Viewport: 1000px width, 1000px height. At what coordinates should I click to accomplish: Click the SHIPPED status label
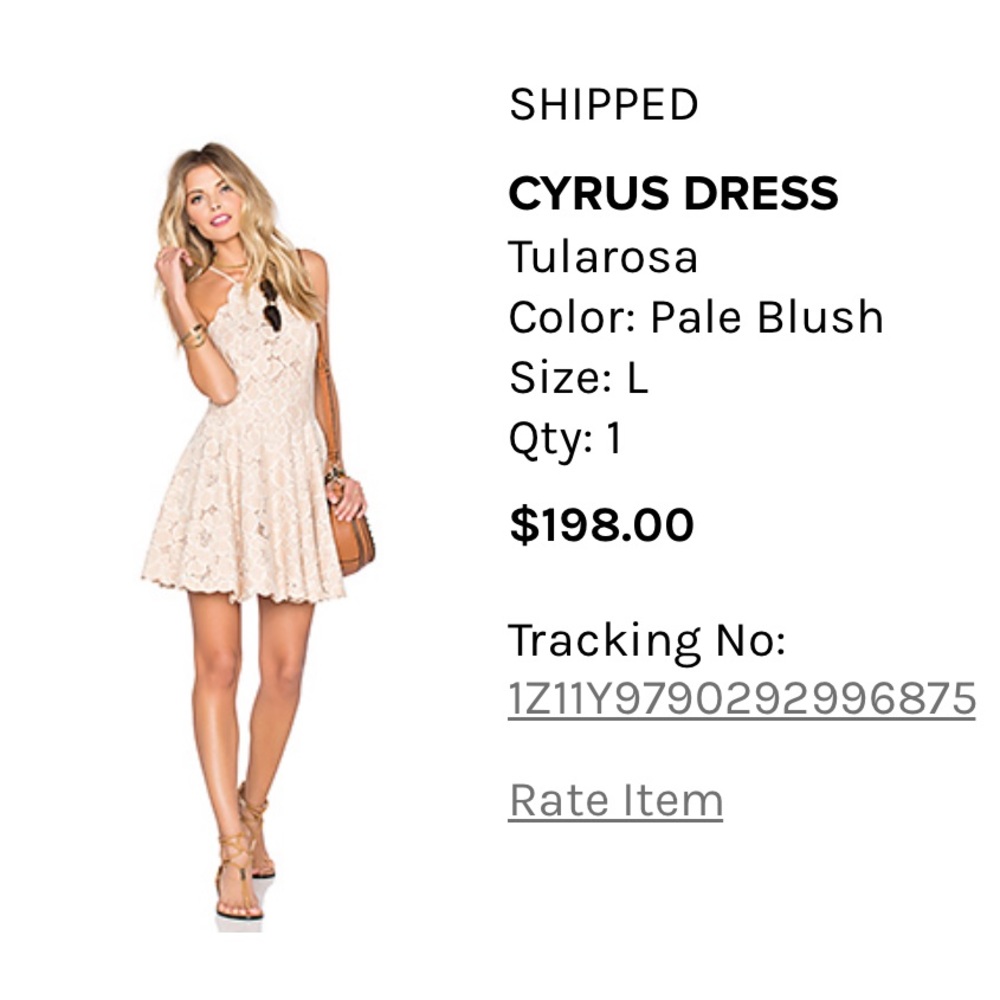click(603, 100)
